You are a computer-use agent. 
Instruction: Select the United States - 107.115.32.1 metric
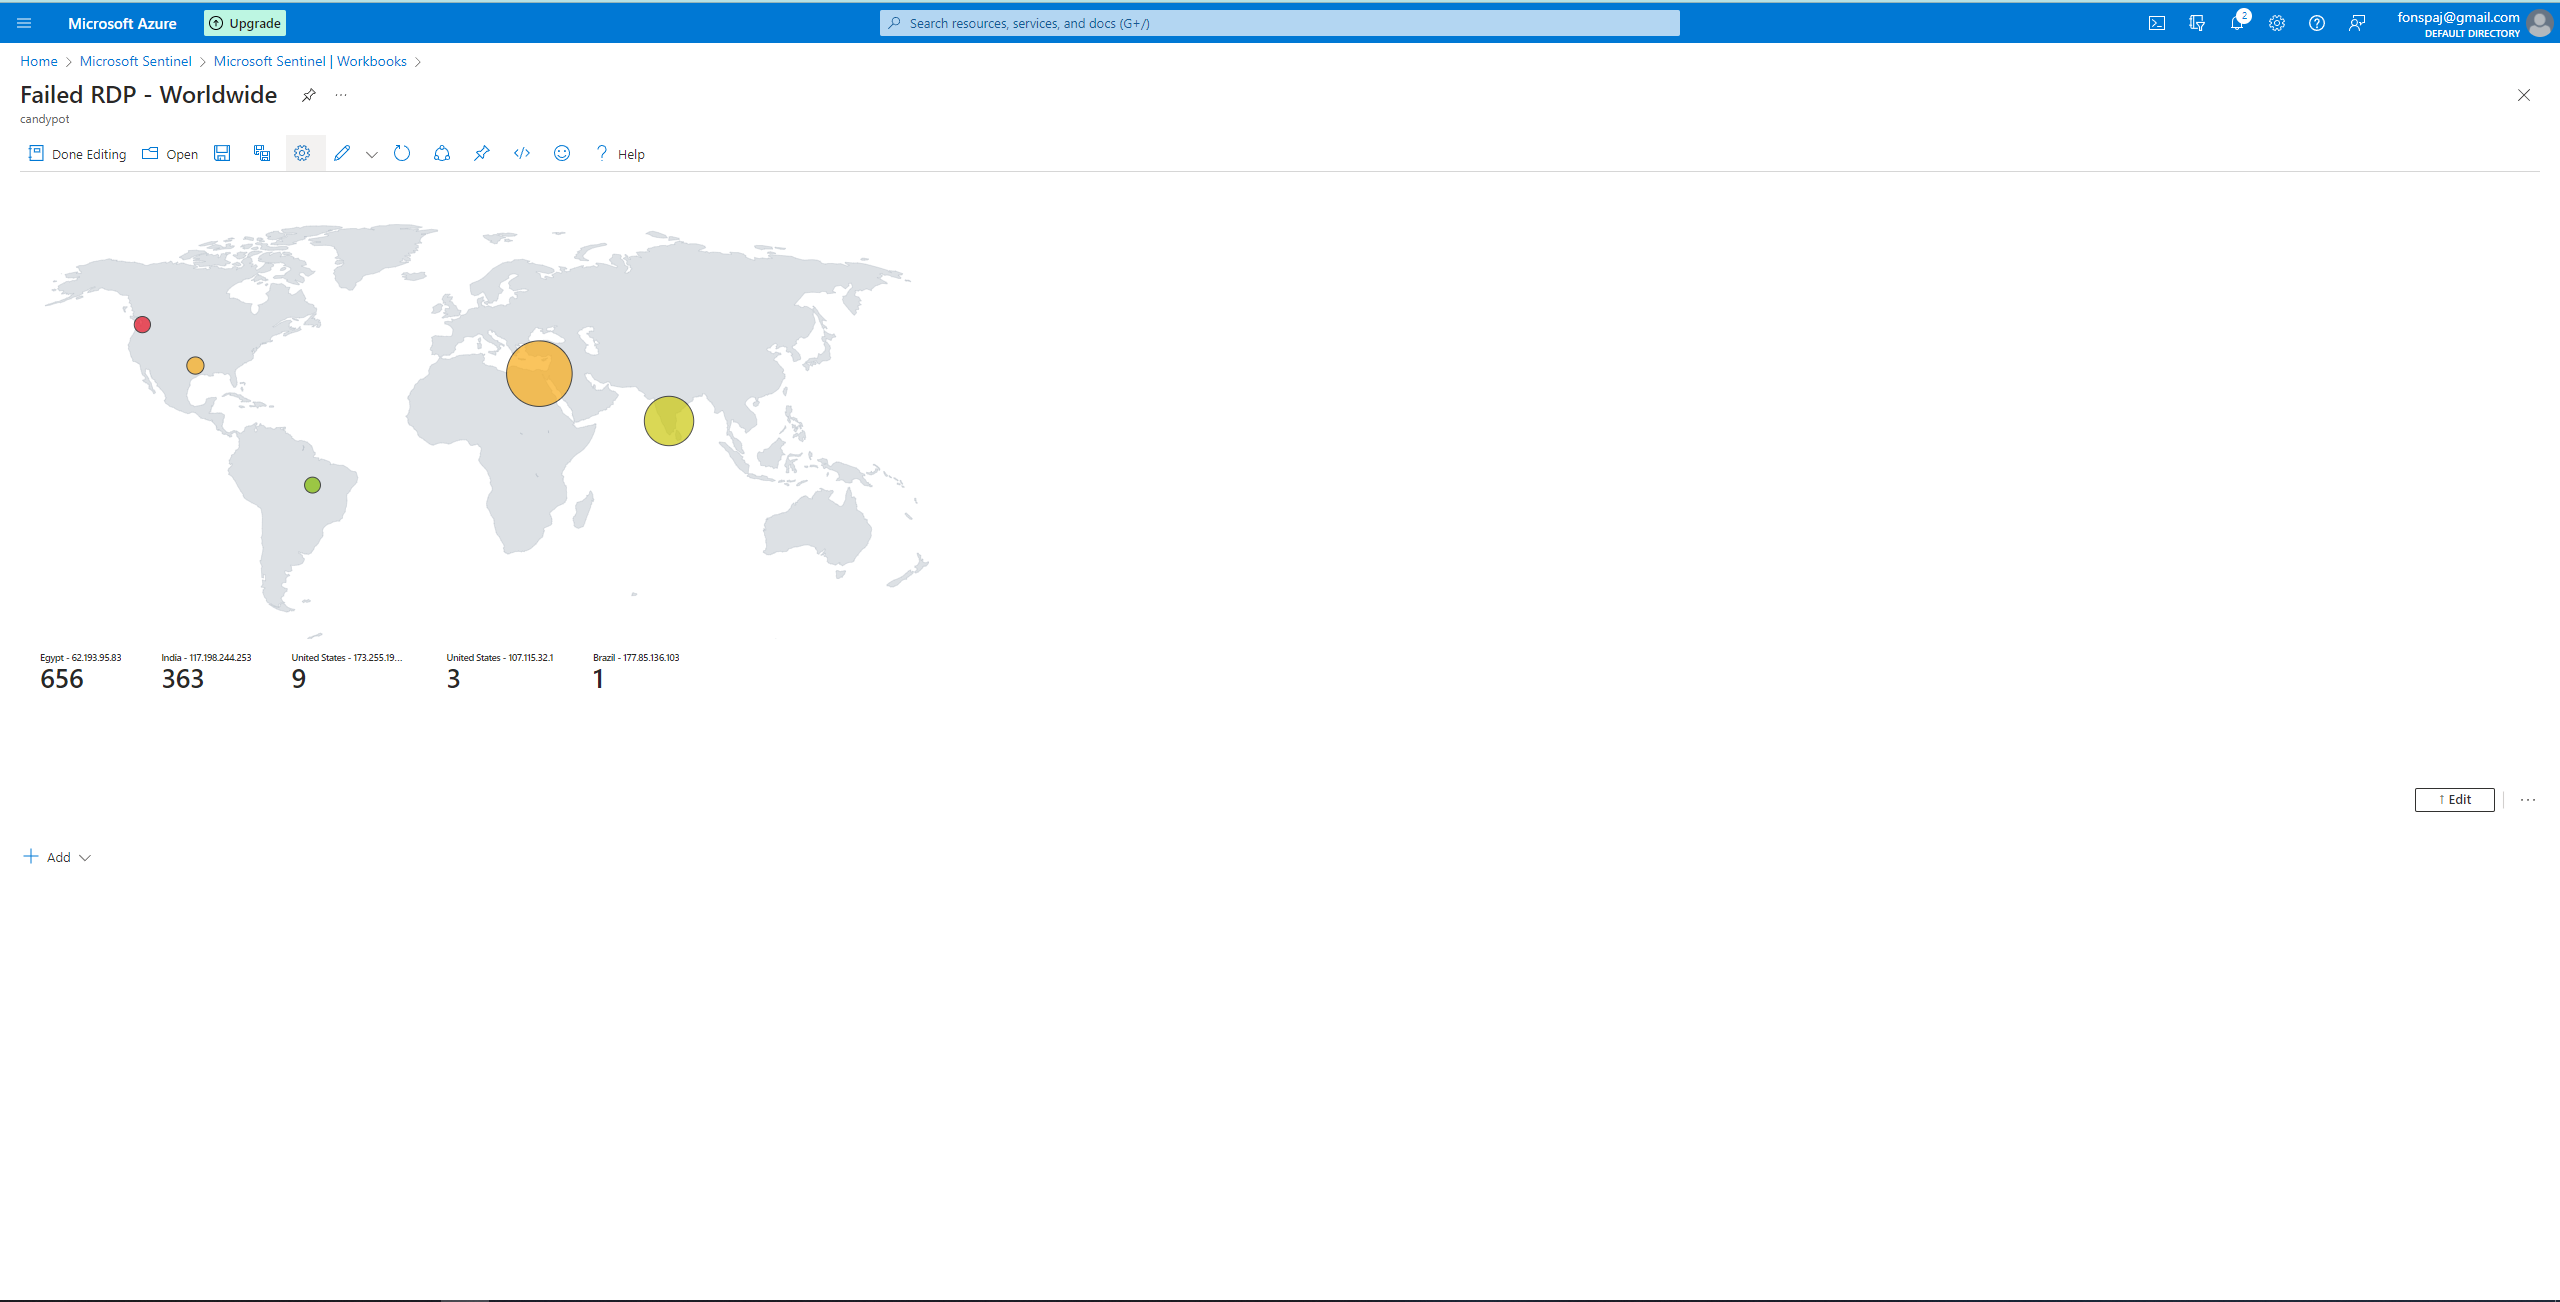tap(499, 672)
